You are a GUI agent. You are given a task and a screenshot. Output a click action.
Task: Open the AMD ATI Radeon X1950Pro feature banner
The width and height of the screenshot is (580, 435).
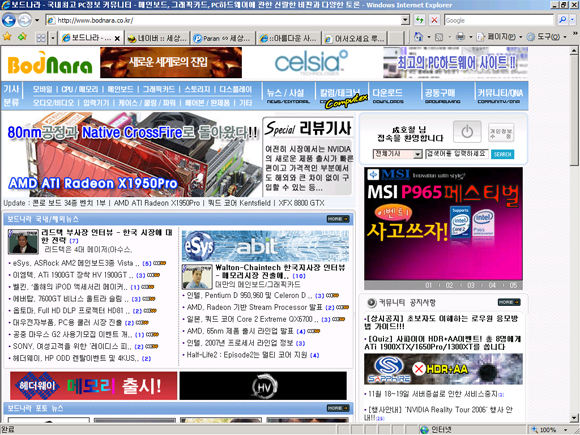[132, 155]
